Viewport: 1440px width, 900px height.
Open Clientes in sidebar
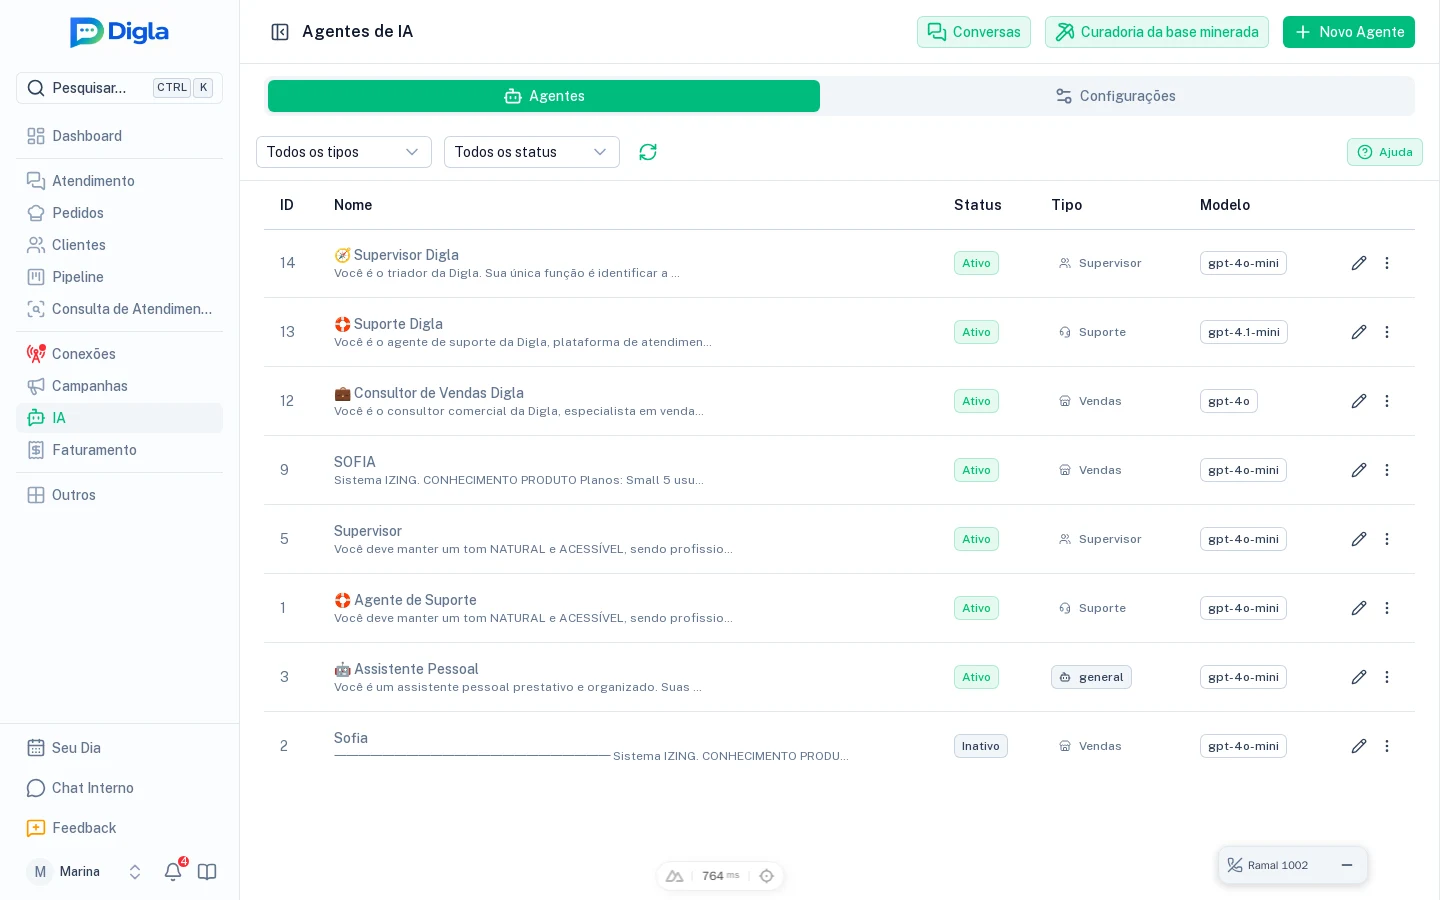(119, 245)
